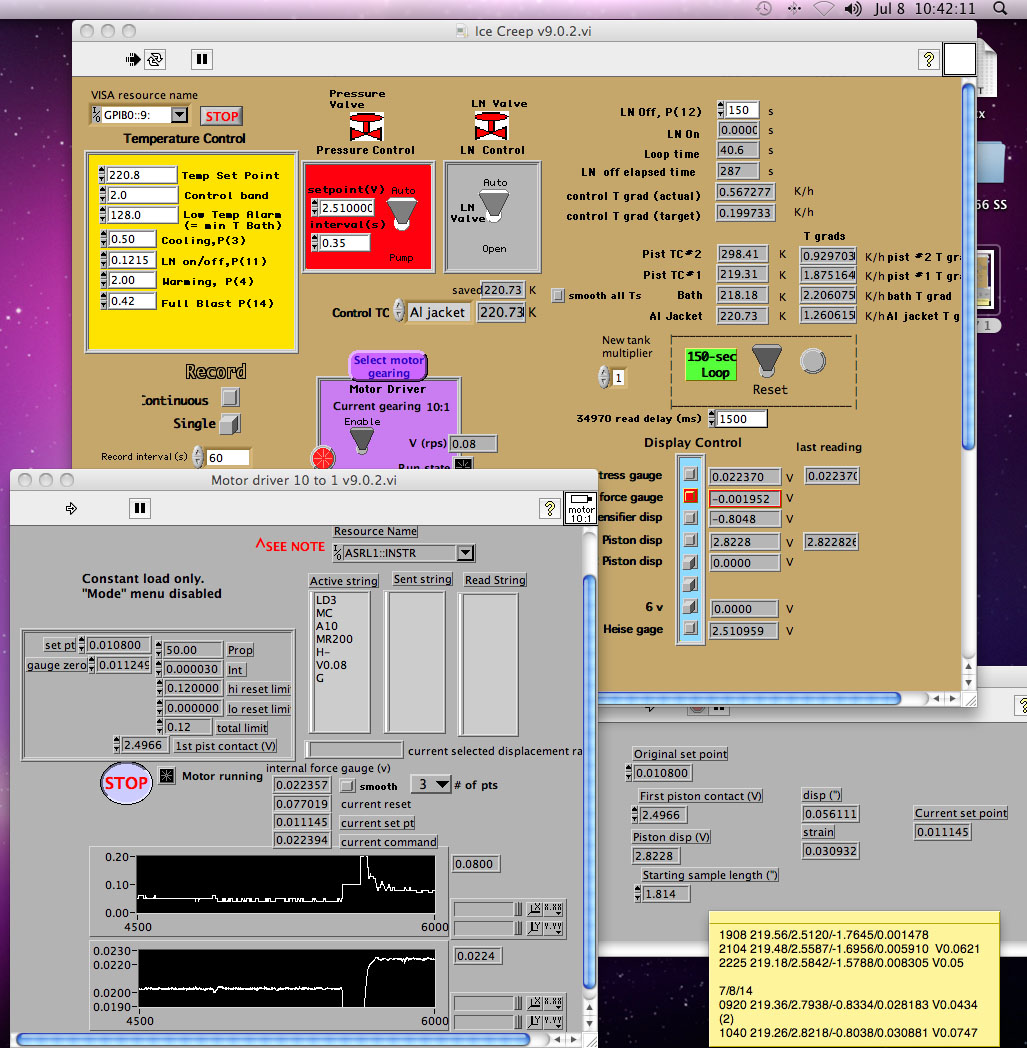
Task: Click the date and time in menu bar
Action: [937, 9]
